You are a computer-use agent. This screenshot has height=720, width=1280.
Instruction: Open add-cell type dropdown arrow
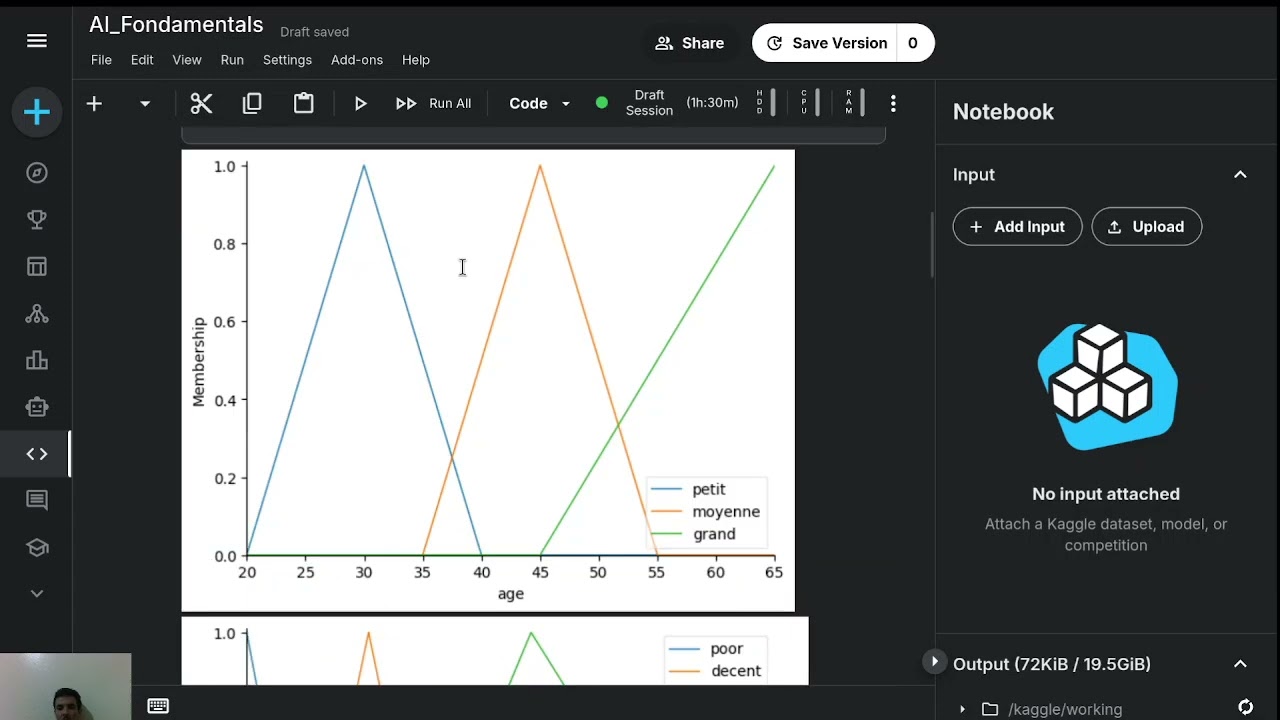coord(145,103)
